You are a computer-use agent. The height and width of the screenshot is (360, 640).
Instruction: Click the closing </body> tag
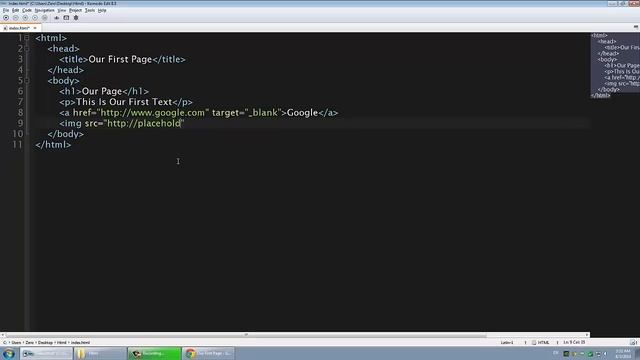click(x=65, y=134)
